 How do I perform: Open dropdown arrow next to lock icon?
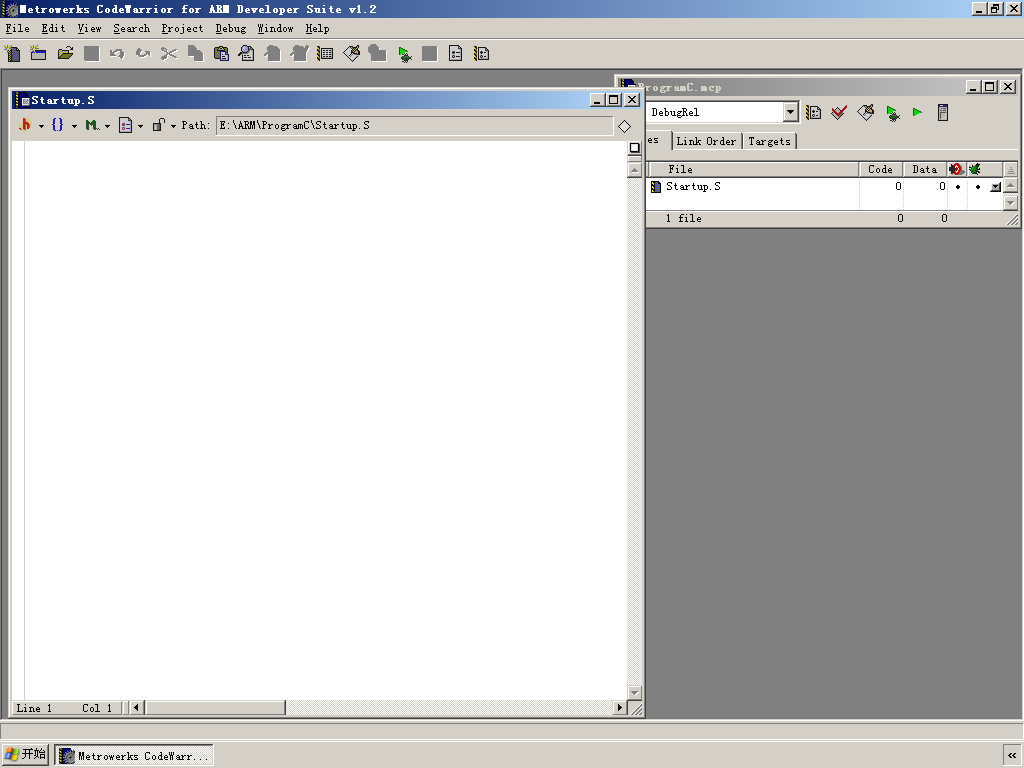tap(174, 126)
